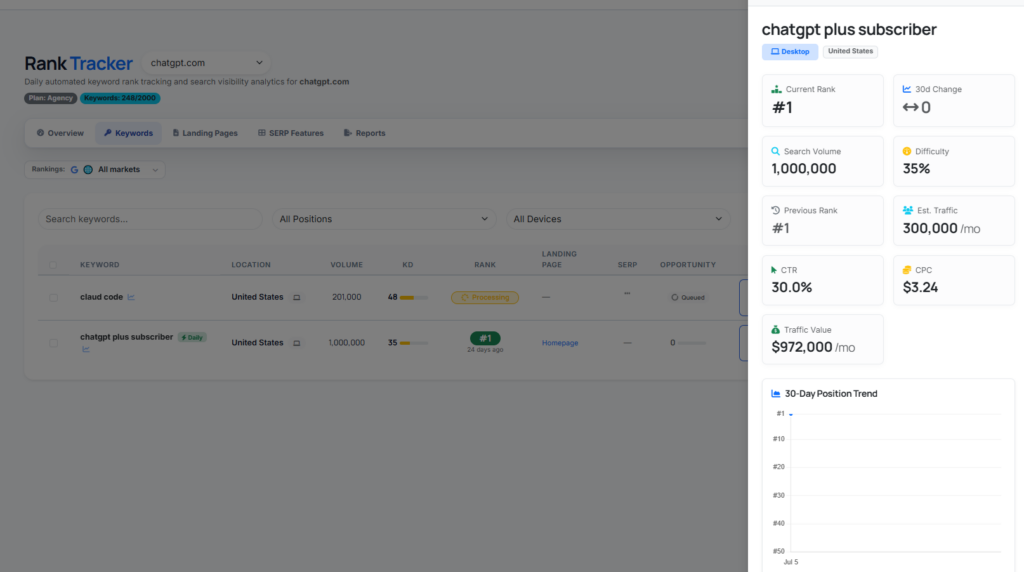Click the Google icon in Rankings selector
The width and height of the screenshot is (1024, 572).
[x=74, y=170]
